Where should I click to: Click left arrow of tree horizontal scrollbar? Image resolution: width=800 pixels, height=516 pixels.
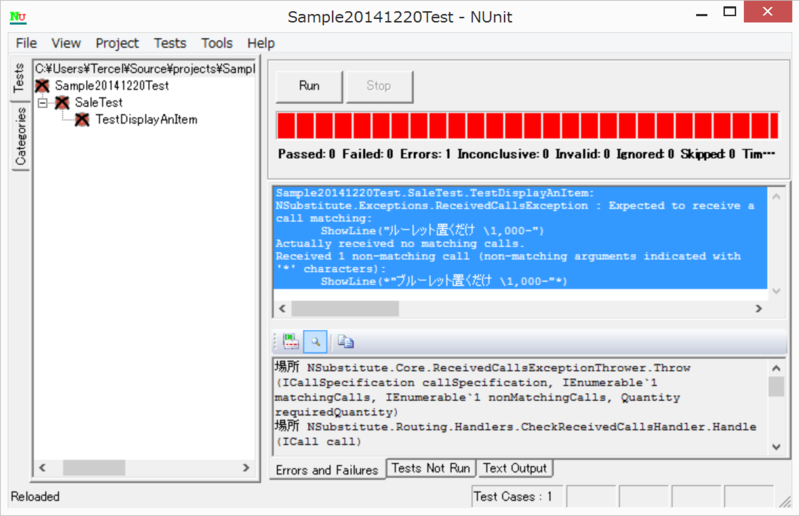tap(42, 468)
